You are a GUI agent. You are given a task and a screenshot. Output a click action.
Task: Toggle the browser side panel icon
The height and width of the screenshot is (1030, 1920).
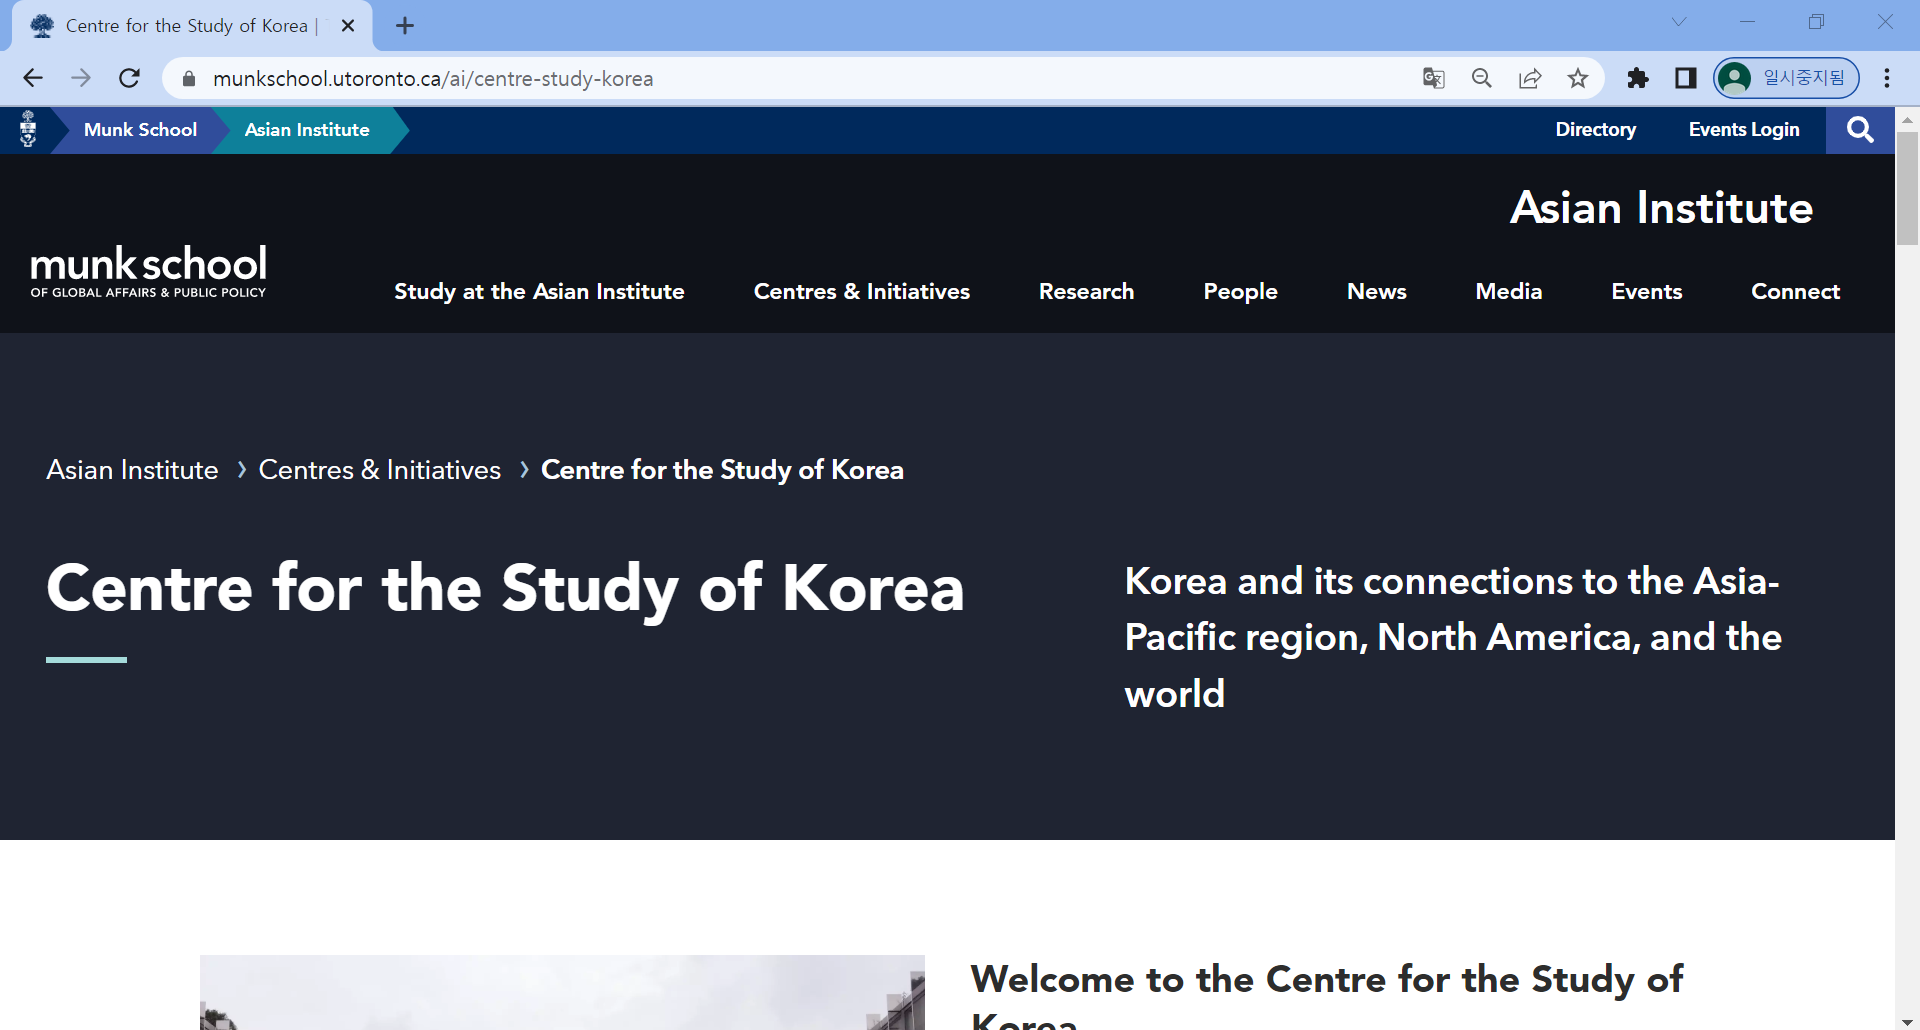pyautogui.click(x=1686, y=78)
